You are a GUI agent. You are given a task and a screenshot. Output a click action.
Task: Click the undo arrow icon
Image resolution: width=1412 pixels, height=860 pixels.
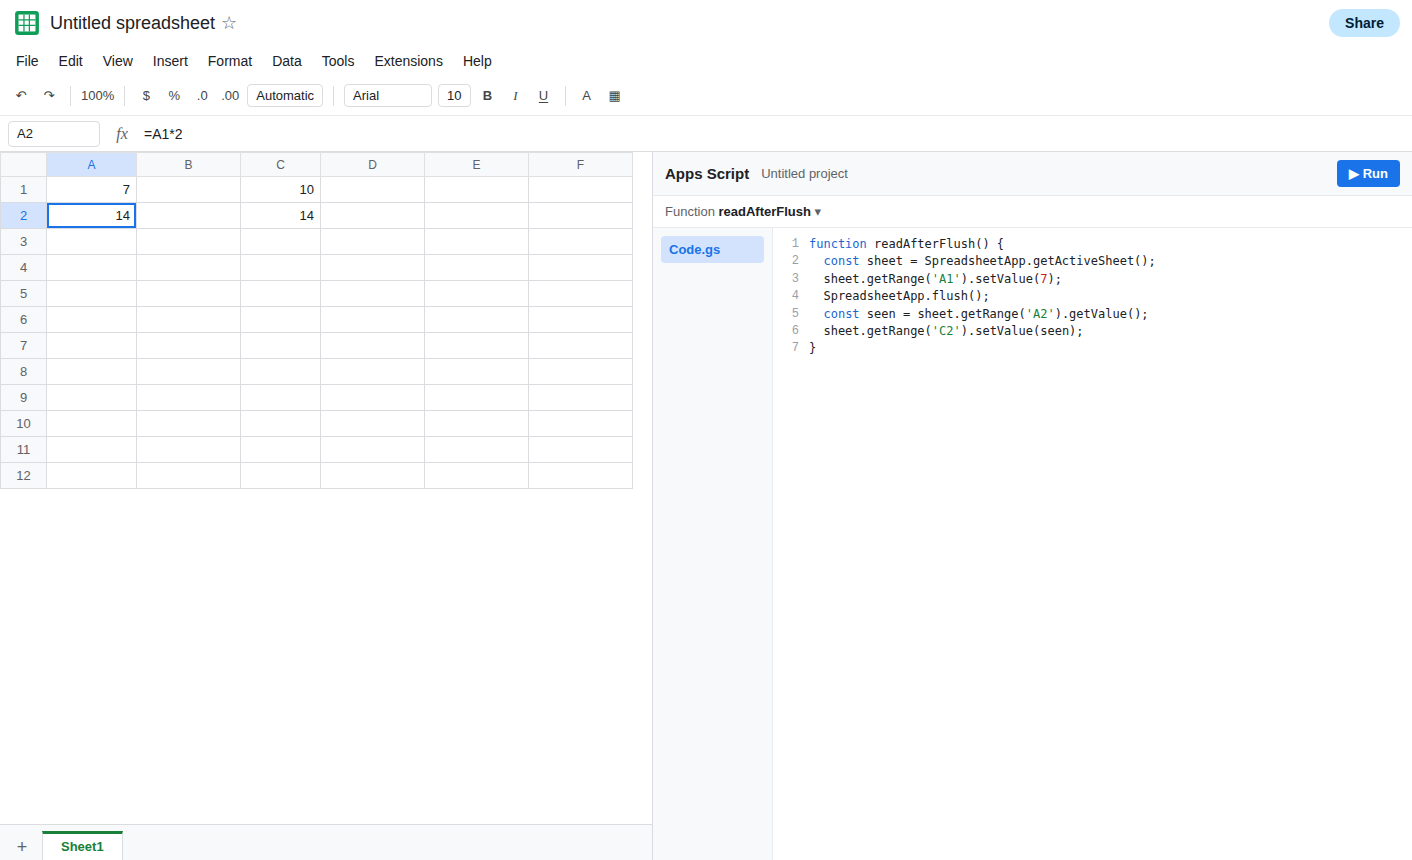point(21,96)
